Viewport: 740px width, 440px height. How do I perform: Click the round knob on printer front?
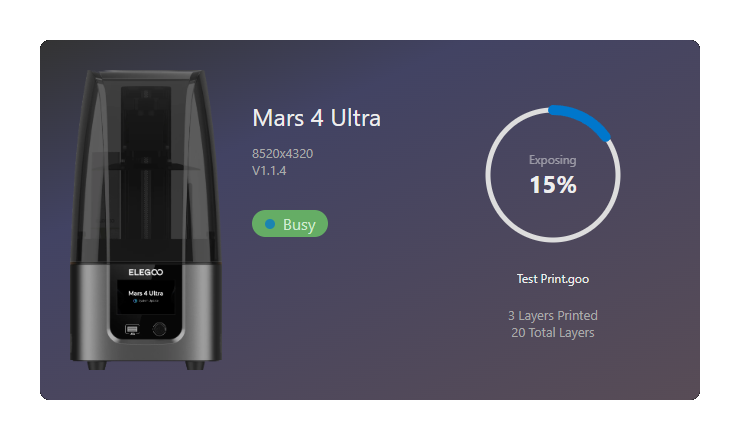point(160,329)
